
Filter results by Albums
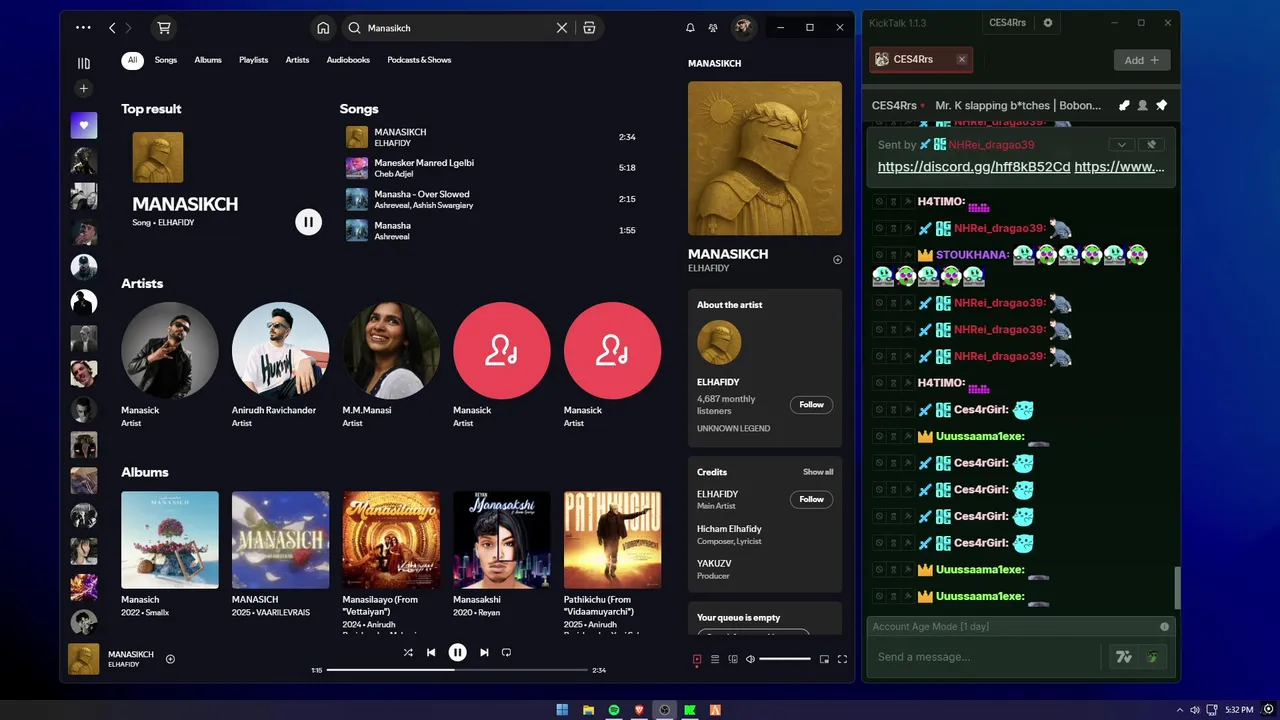[x=208, y=60]
